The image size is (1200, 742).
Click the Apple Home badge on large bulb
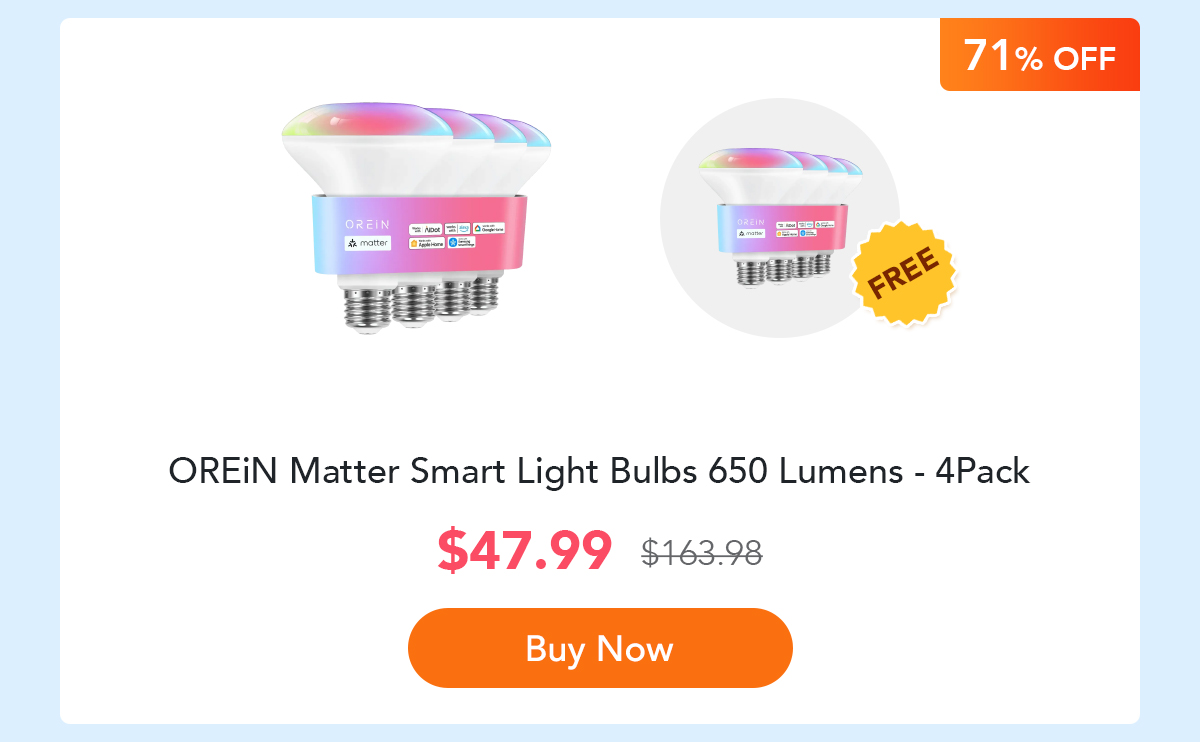(x=427, y=243)
